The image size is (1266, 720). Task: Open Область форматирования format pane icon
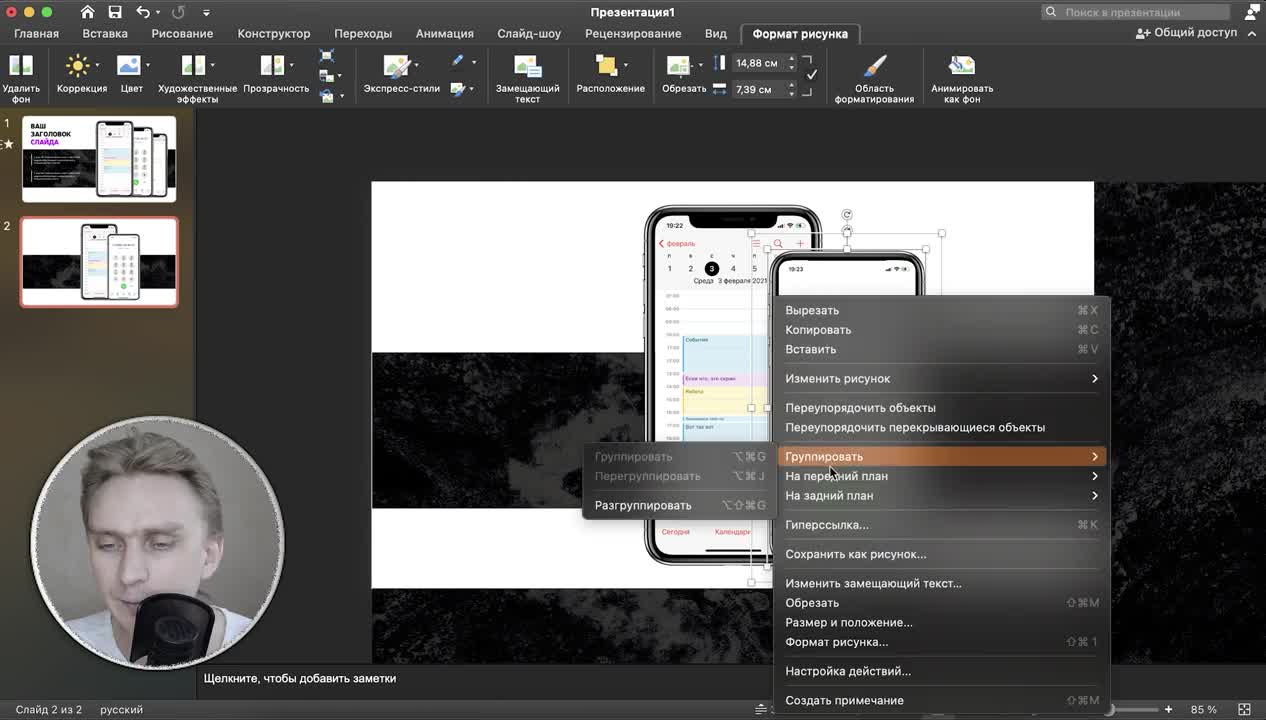point(874,66)
